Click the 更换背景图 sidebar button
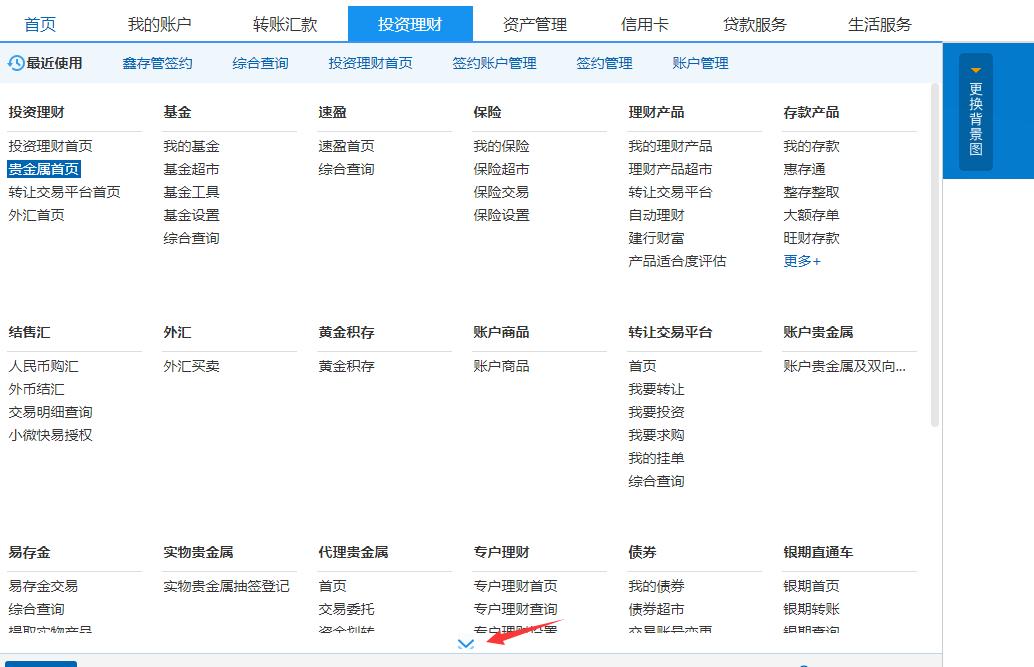The height and width of the screenshot is (667, 1034). point(972,110)
